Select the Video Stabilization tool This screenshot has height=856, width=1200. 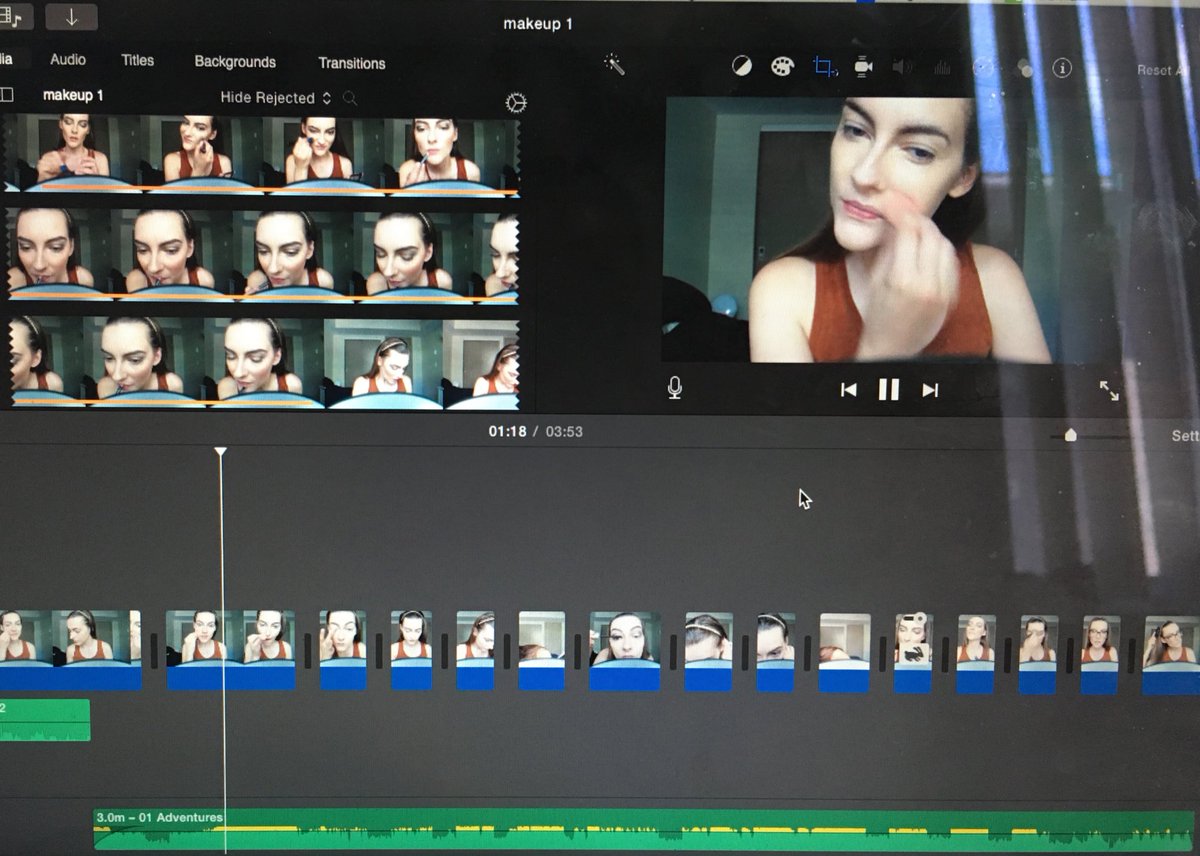[x=863, y=65]
